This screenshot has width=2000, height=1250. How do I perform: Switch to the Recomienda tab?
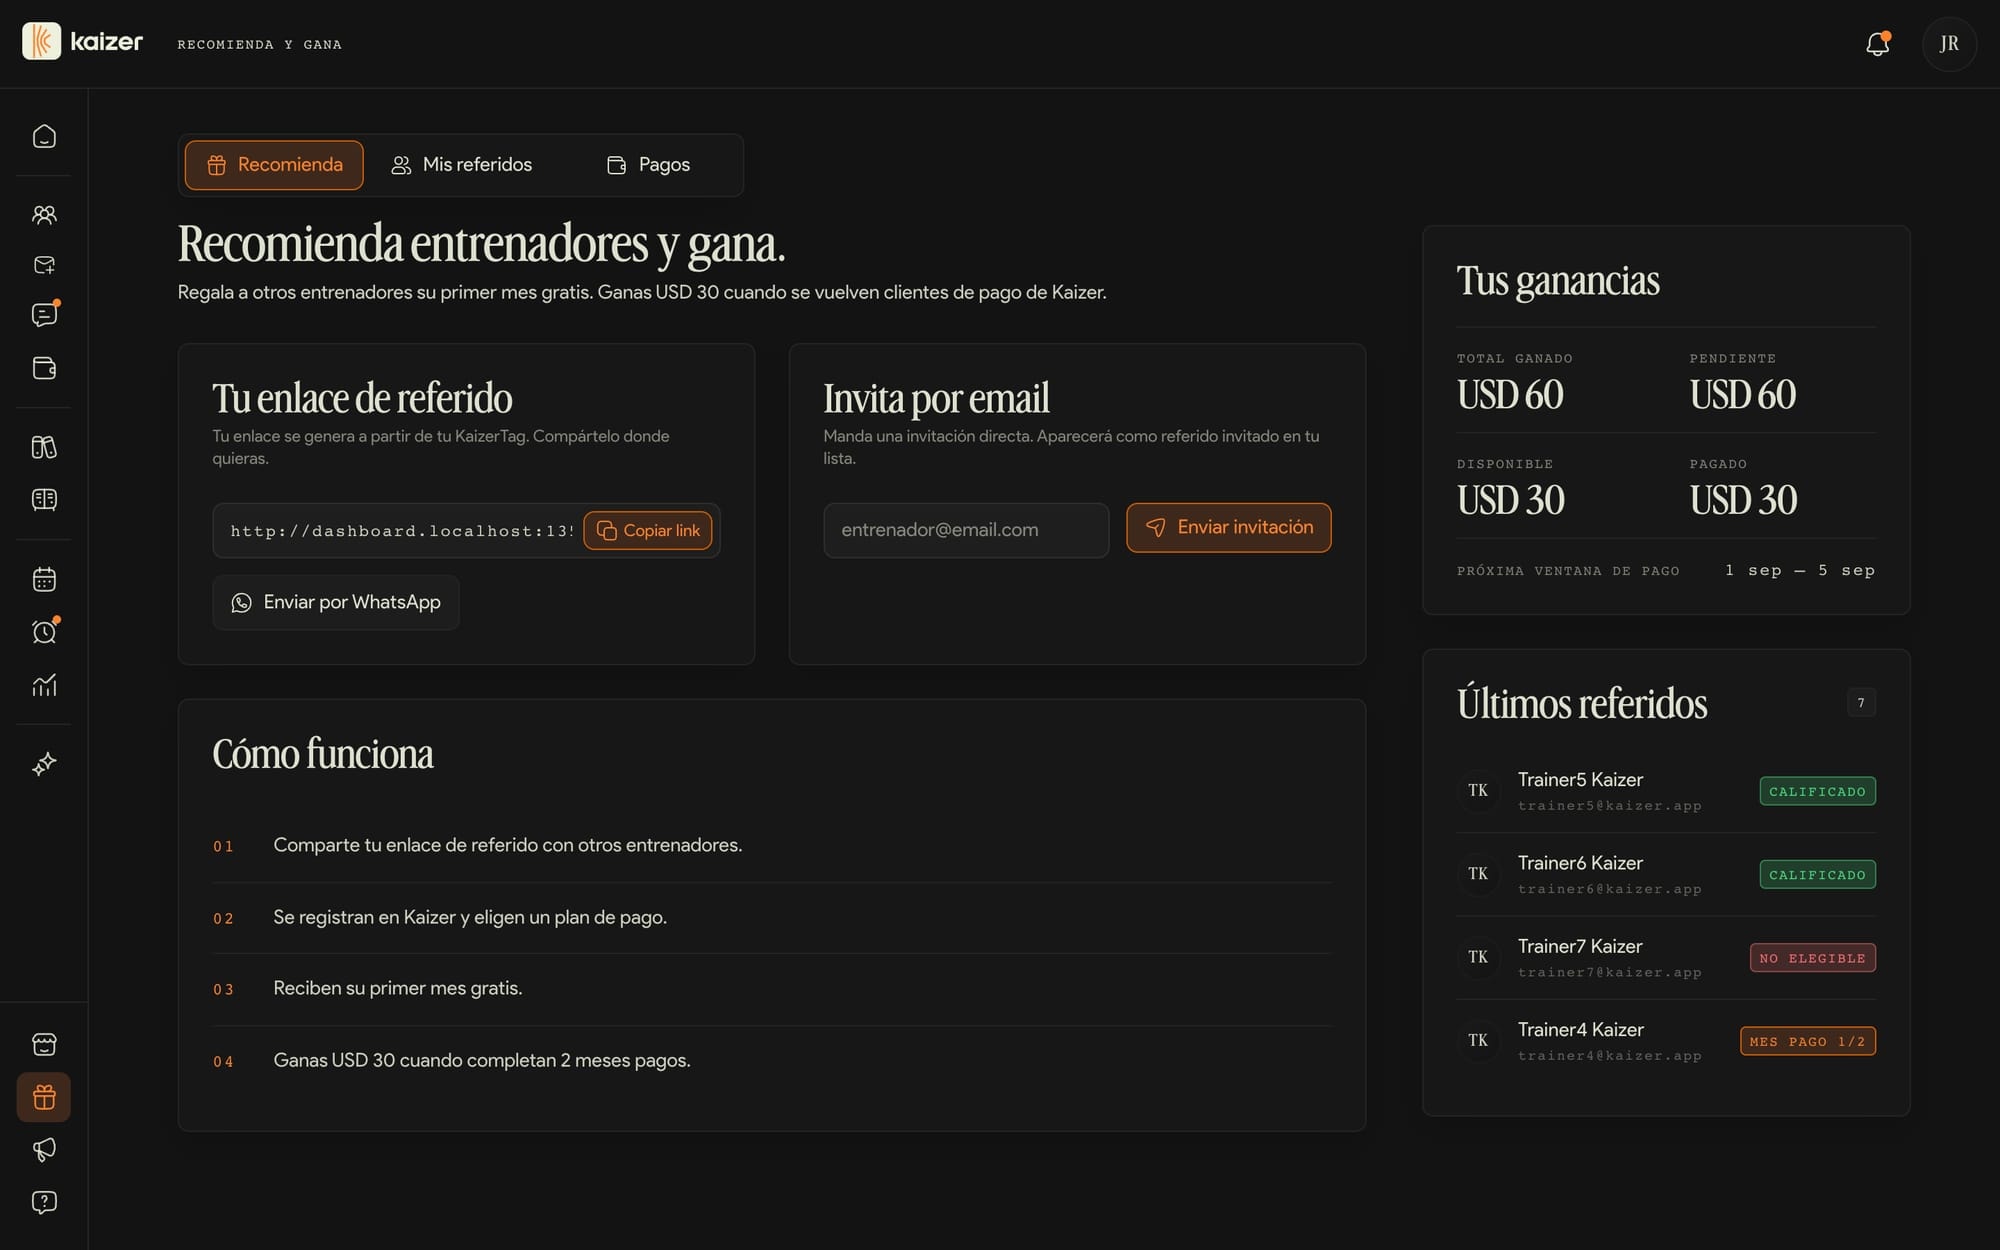274,165
